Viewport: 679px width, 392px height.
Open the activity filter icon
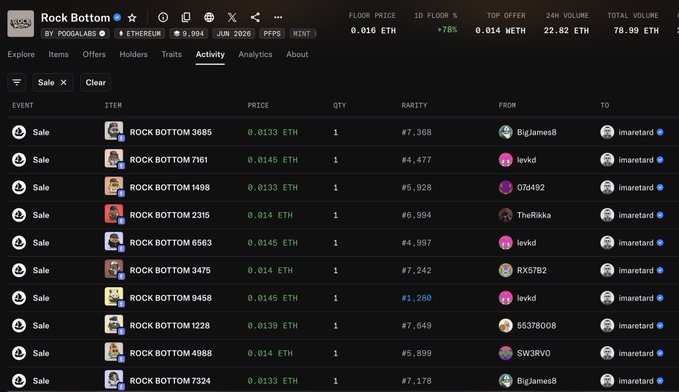pos(16,82)
